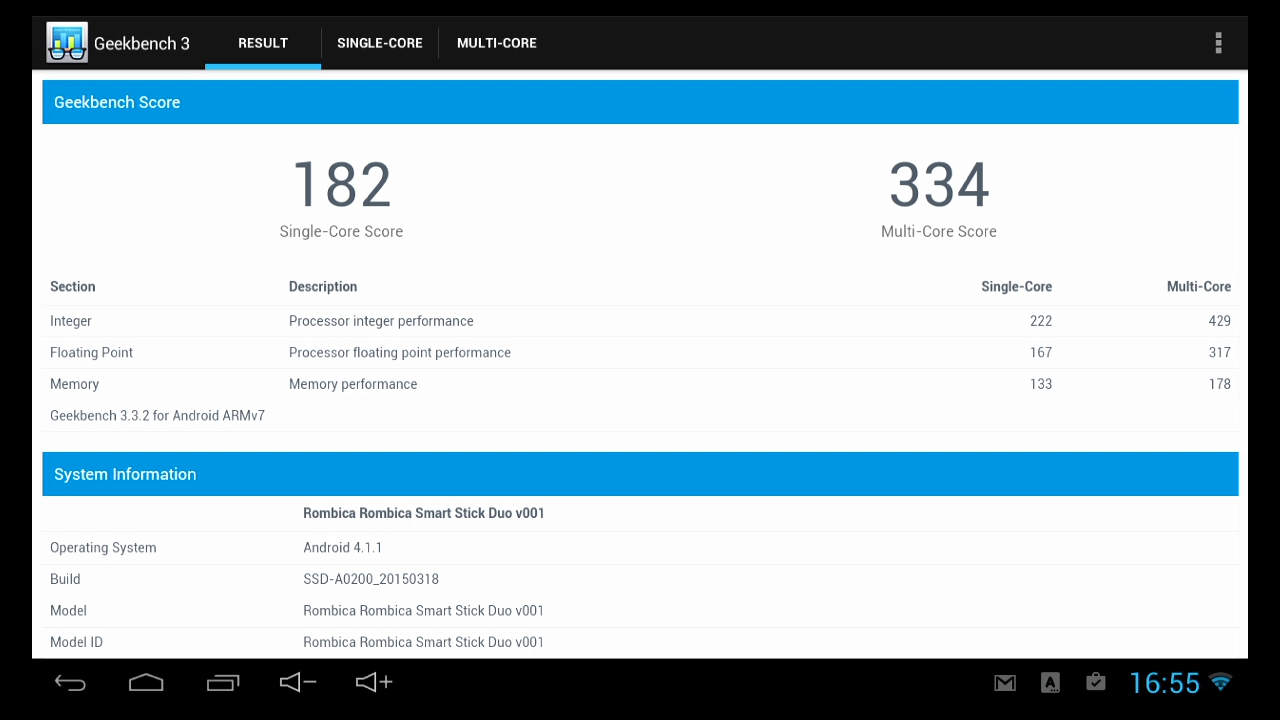
Task: Tap the single-core score 182
Action: 341,185
